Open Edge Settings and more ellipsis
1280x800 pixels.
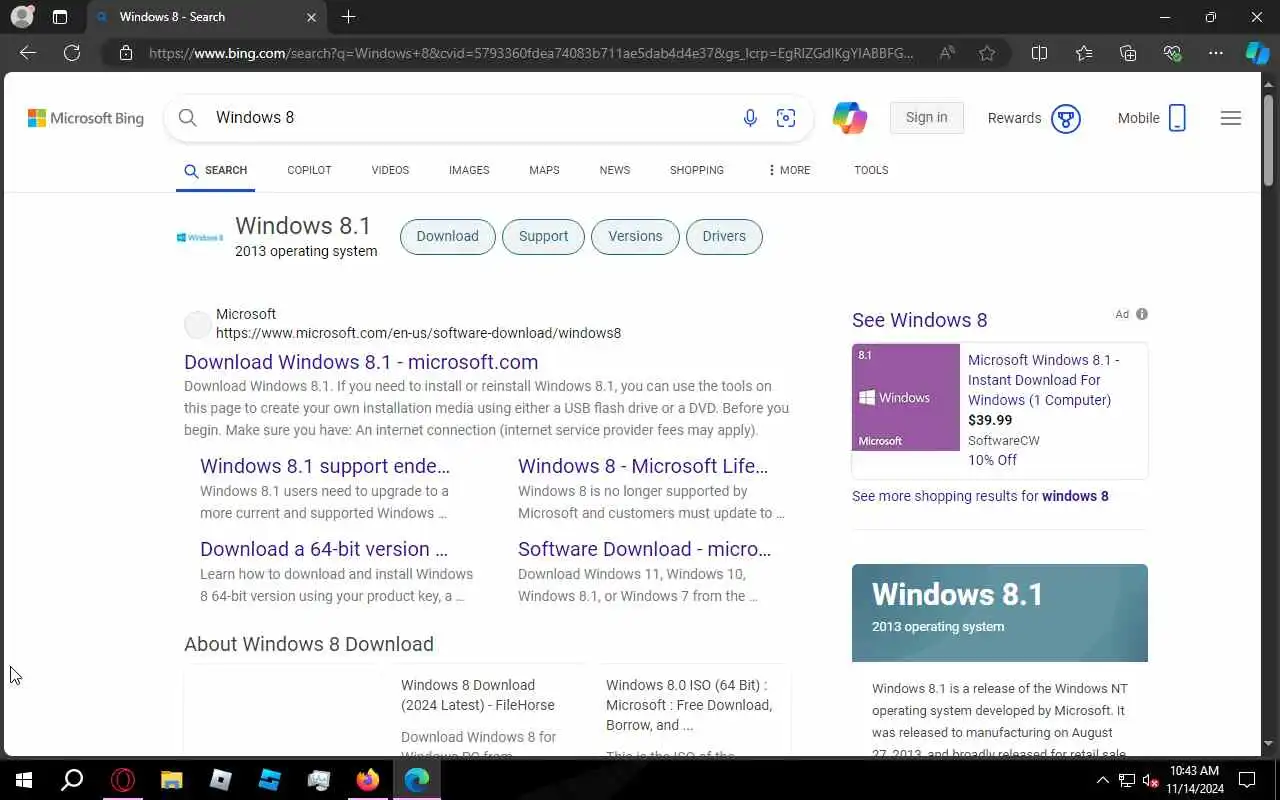[1216, 53]
